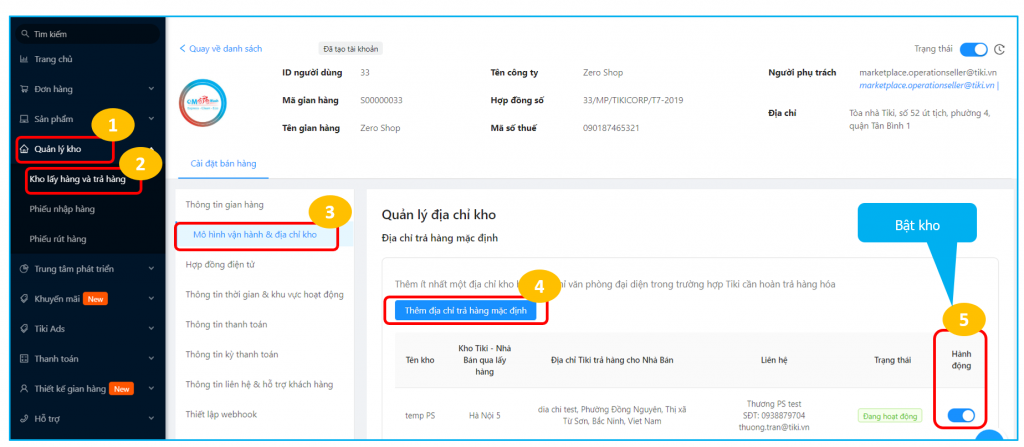Click the Liên hệ column header
The height and width of the screenshot is (447, 1024).
point(773,359)
